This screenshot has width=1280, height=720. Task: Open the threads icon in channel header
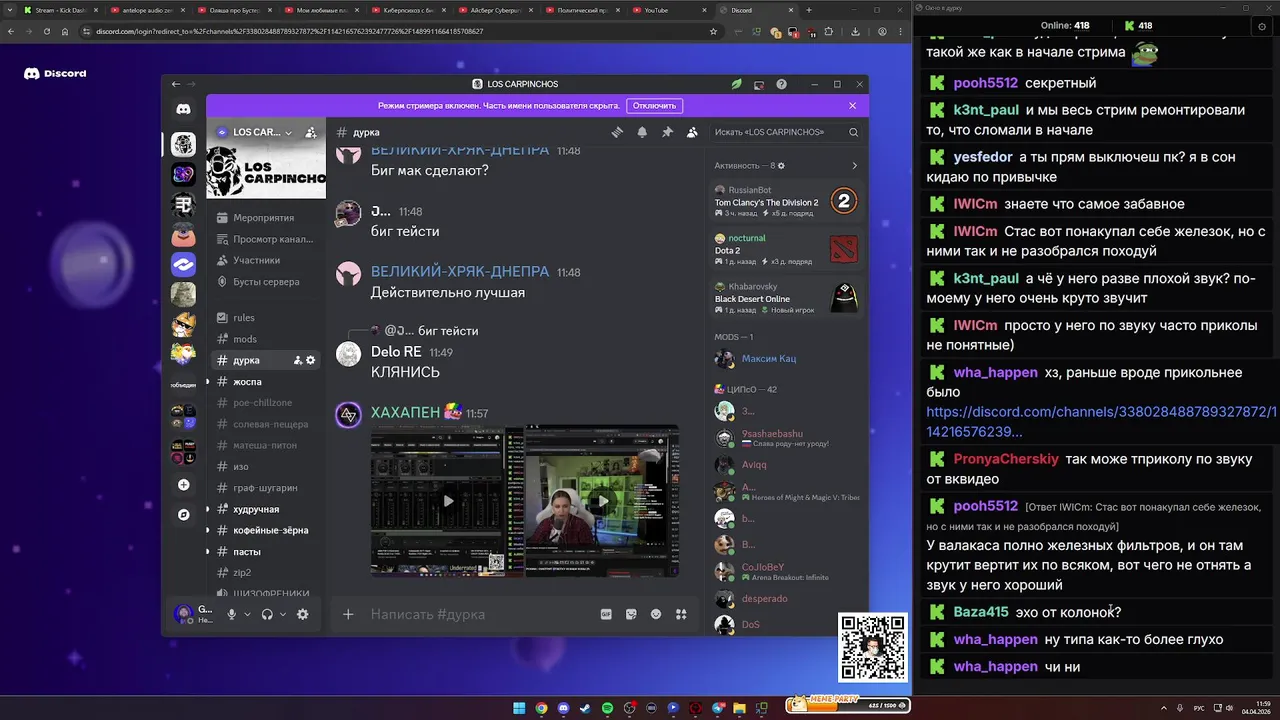click(x=617, y=132)
